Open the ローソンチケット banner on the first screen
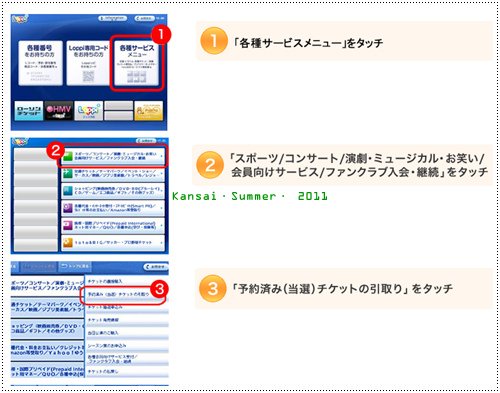500x393 pixels. [29, 111]
